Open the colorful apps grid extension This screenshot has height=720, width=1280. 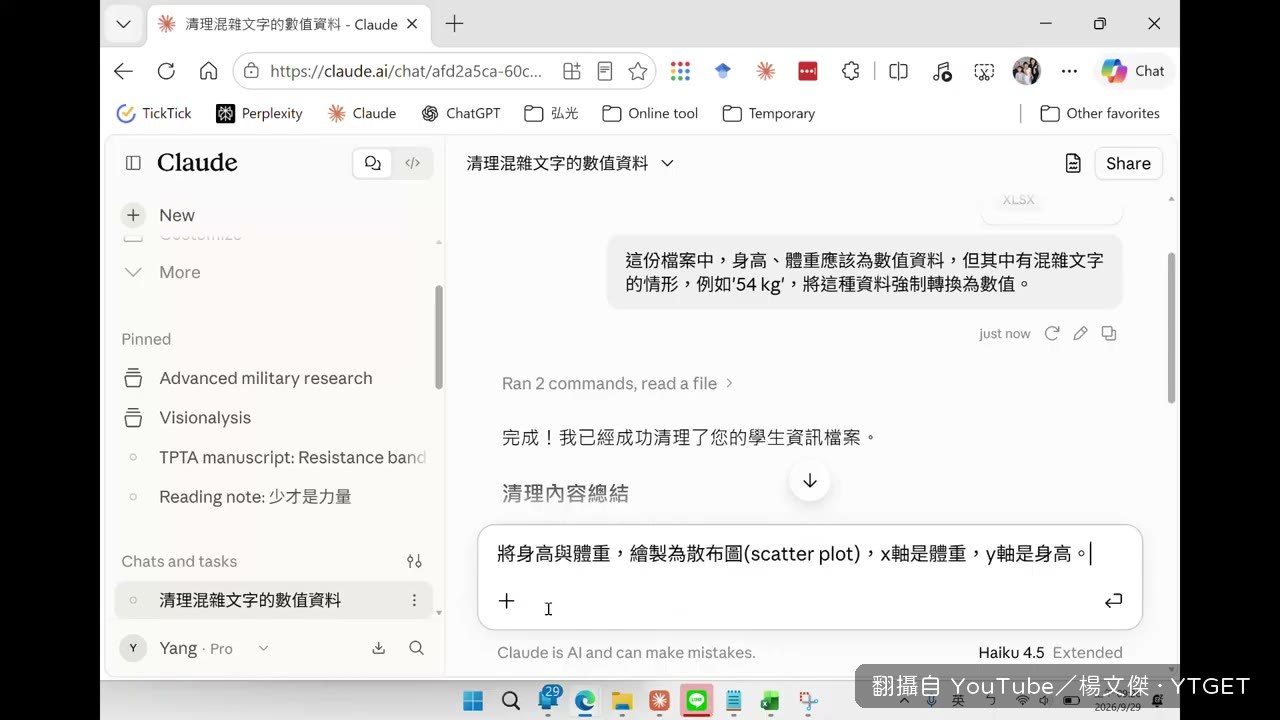(680, 71)
